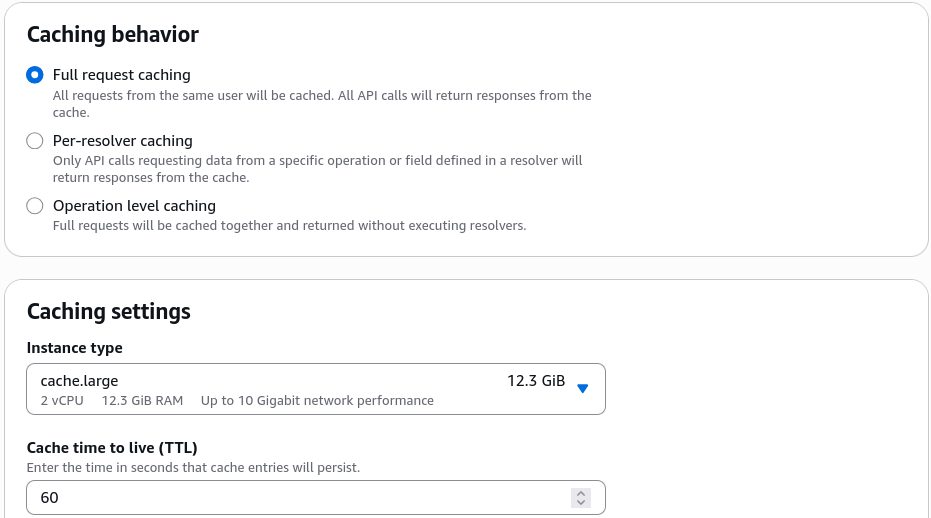This screenshot has width=931, height=518.
Task: Open the cache.large instance type dropdown
Action: pyautogui.click(x=316, y=389)
